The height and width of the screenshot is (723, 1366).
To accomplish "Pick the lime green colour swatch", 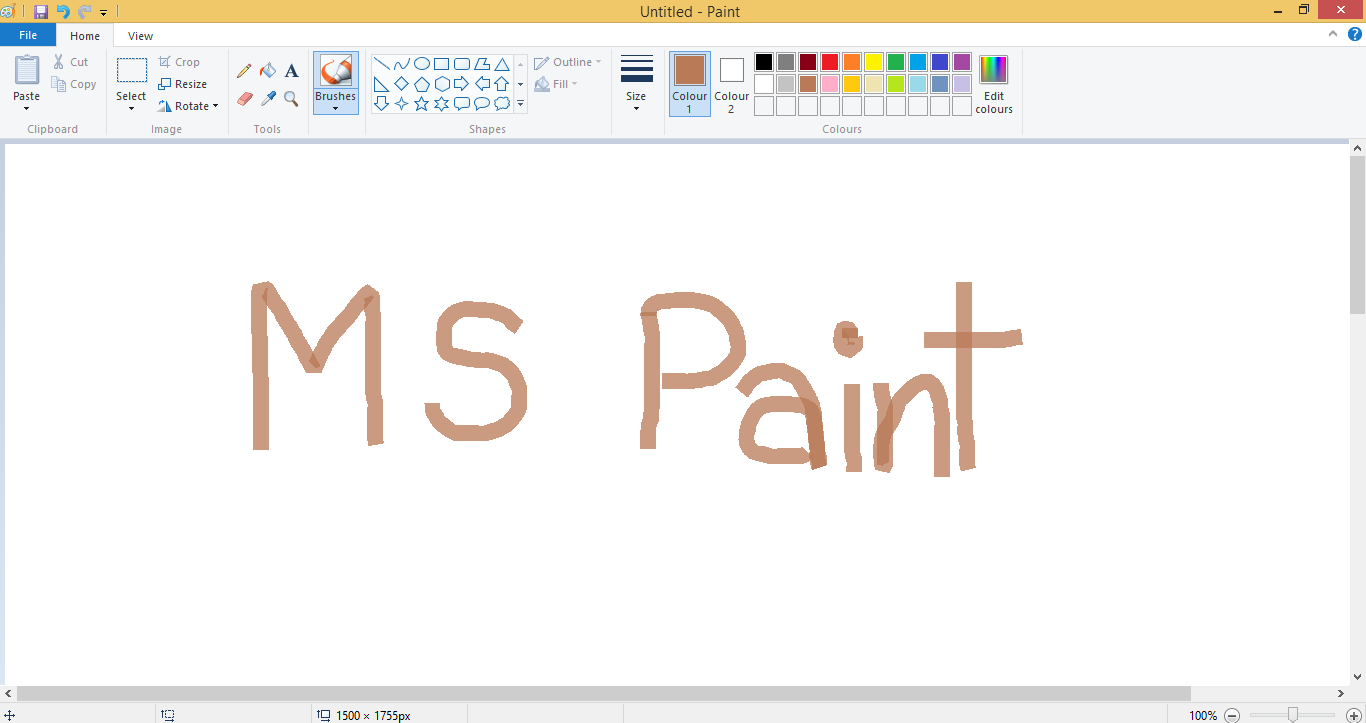I will click(x=896, y=84).
